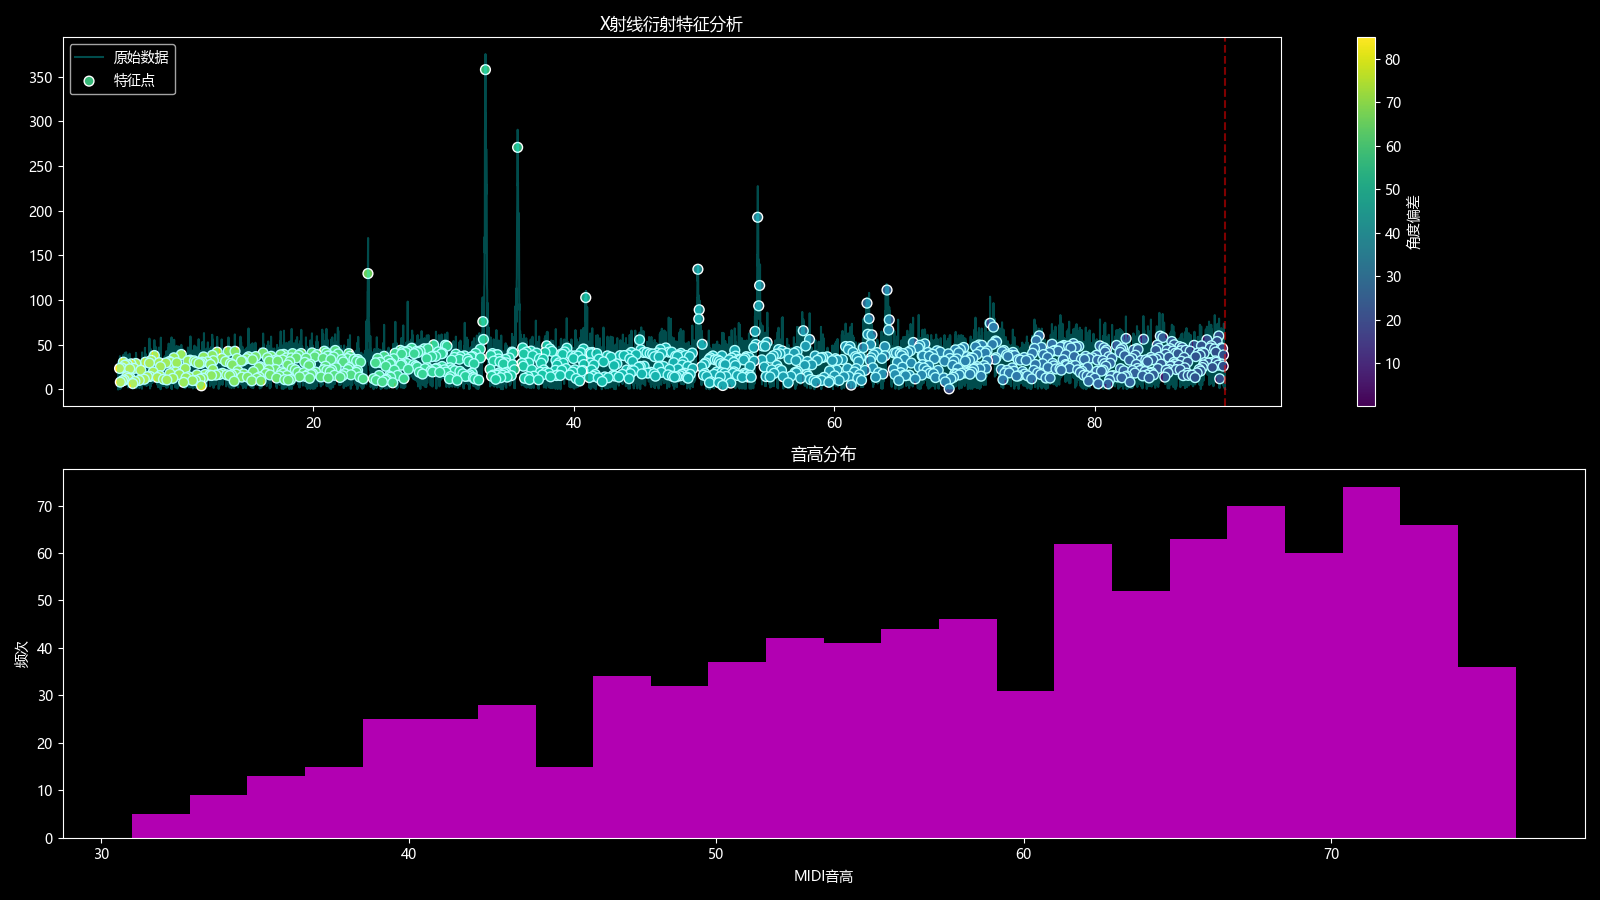Click the peak marker near 135 intensity

pyautogui.click(x=698, y=269)
